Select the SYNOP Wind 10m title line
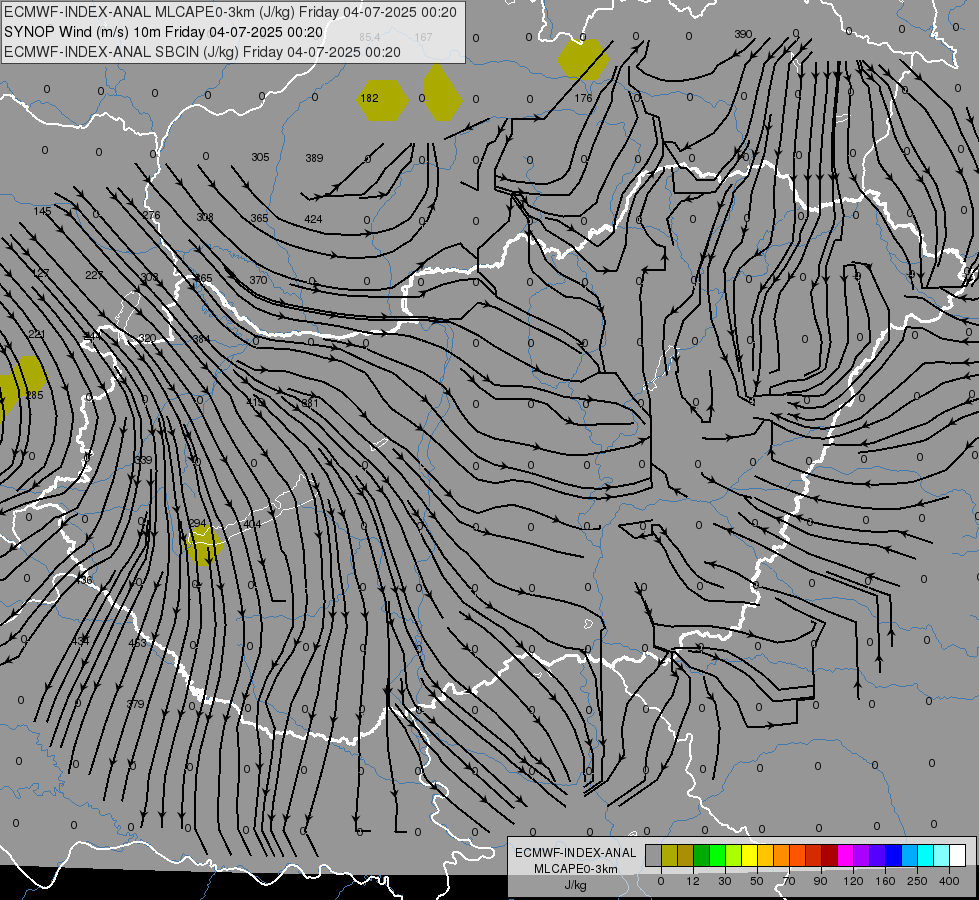 point(163,32)
